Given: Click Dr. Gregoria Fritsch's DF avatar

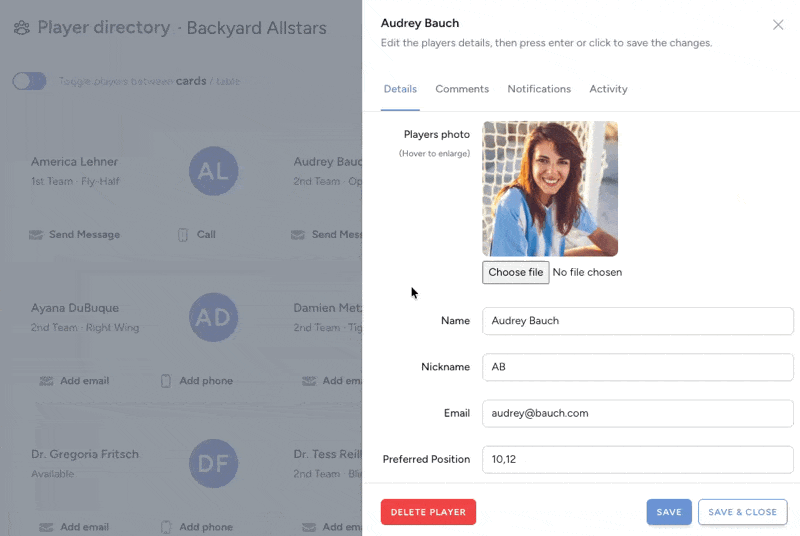Looking at the screenshot, I should 213,464.
